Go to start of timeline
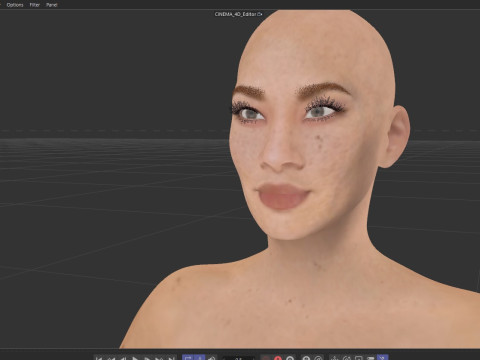The image size is (480, 360). (x=99, y=358)
